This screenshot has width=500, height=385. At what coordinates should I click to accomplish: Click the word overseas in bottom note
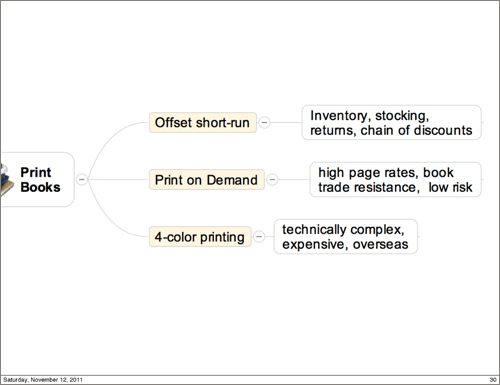[380, 245]
